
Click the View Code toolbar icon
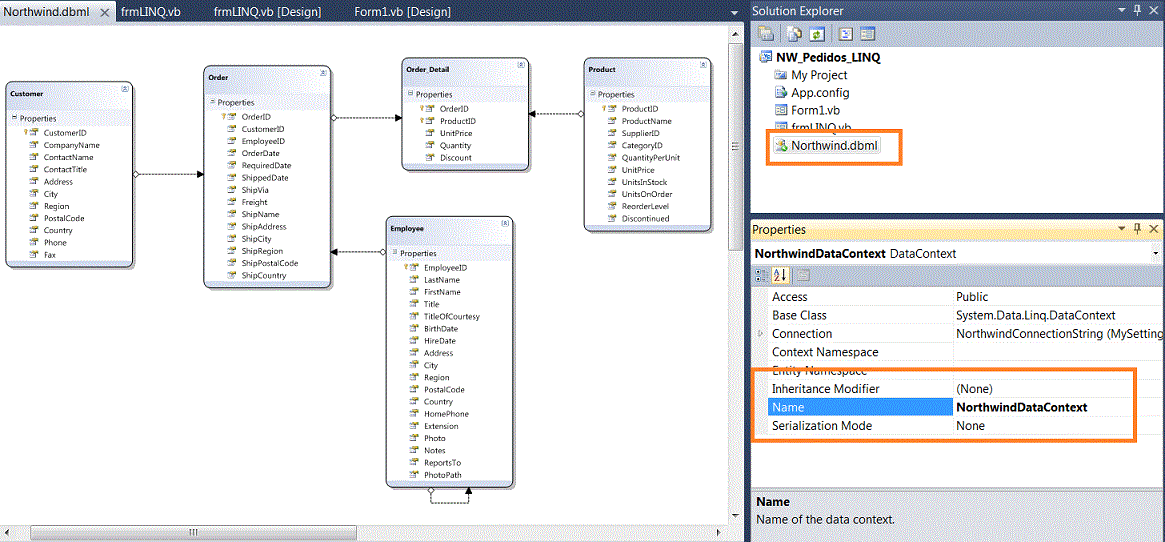click(x=846, y=34)
